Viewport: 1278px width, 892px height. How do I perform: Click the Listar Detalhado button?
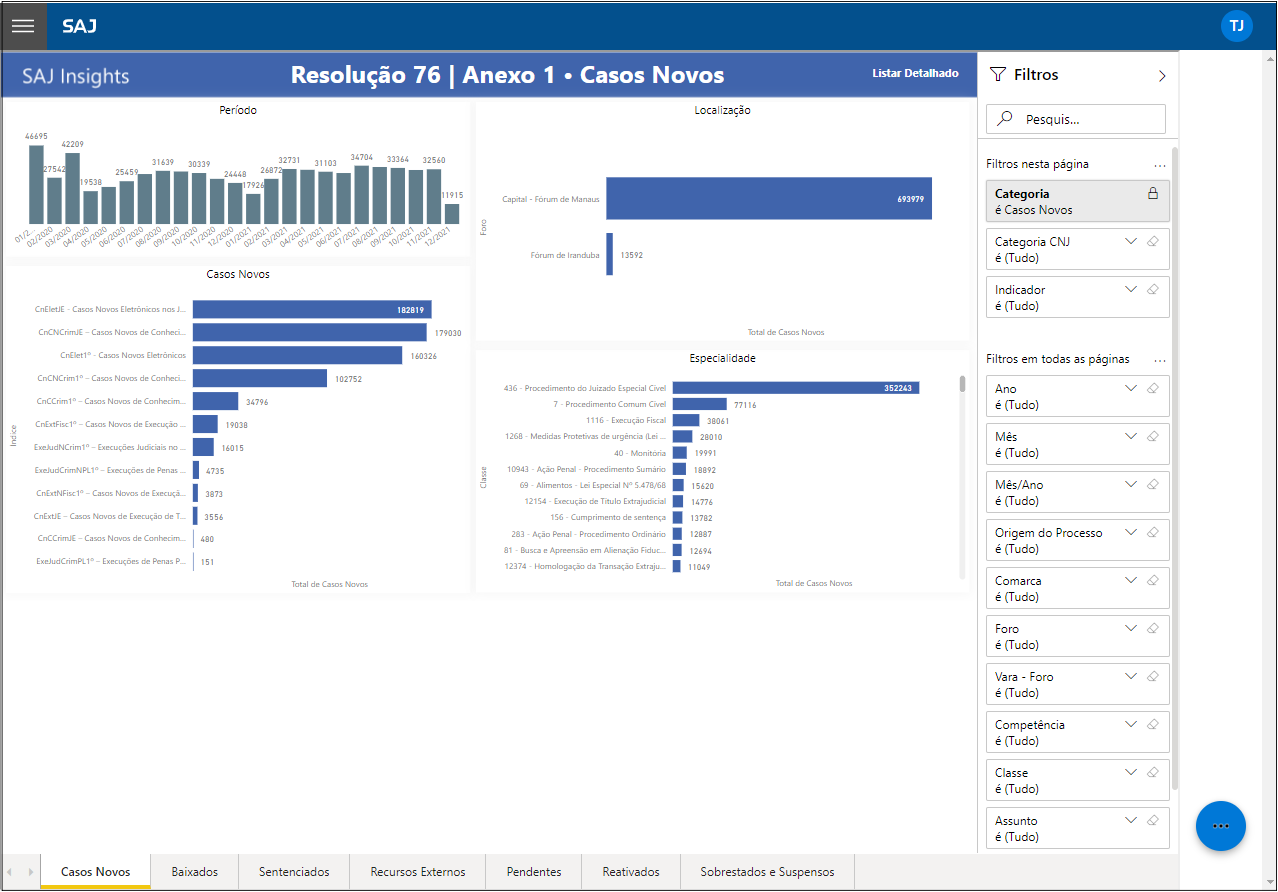point(915,73)
